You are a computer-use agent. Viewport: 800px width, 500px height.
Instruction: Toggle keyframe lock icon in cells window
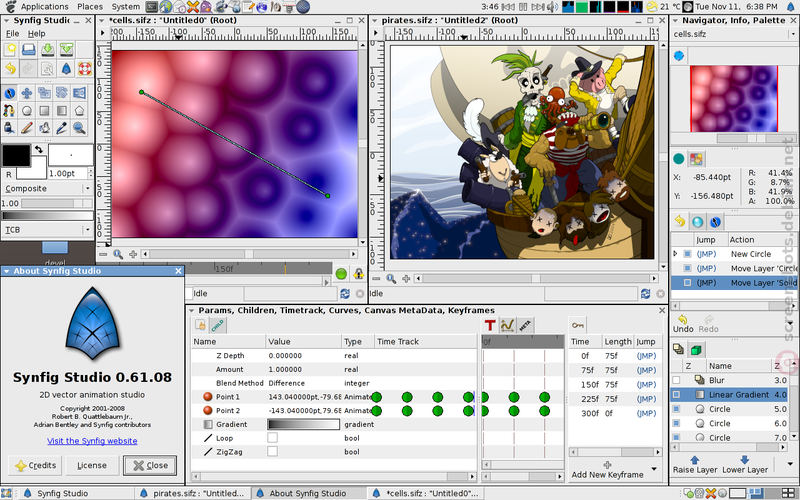pos(359,274)
